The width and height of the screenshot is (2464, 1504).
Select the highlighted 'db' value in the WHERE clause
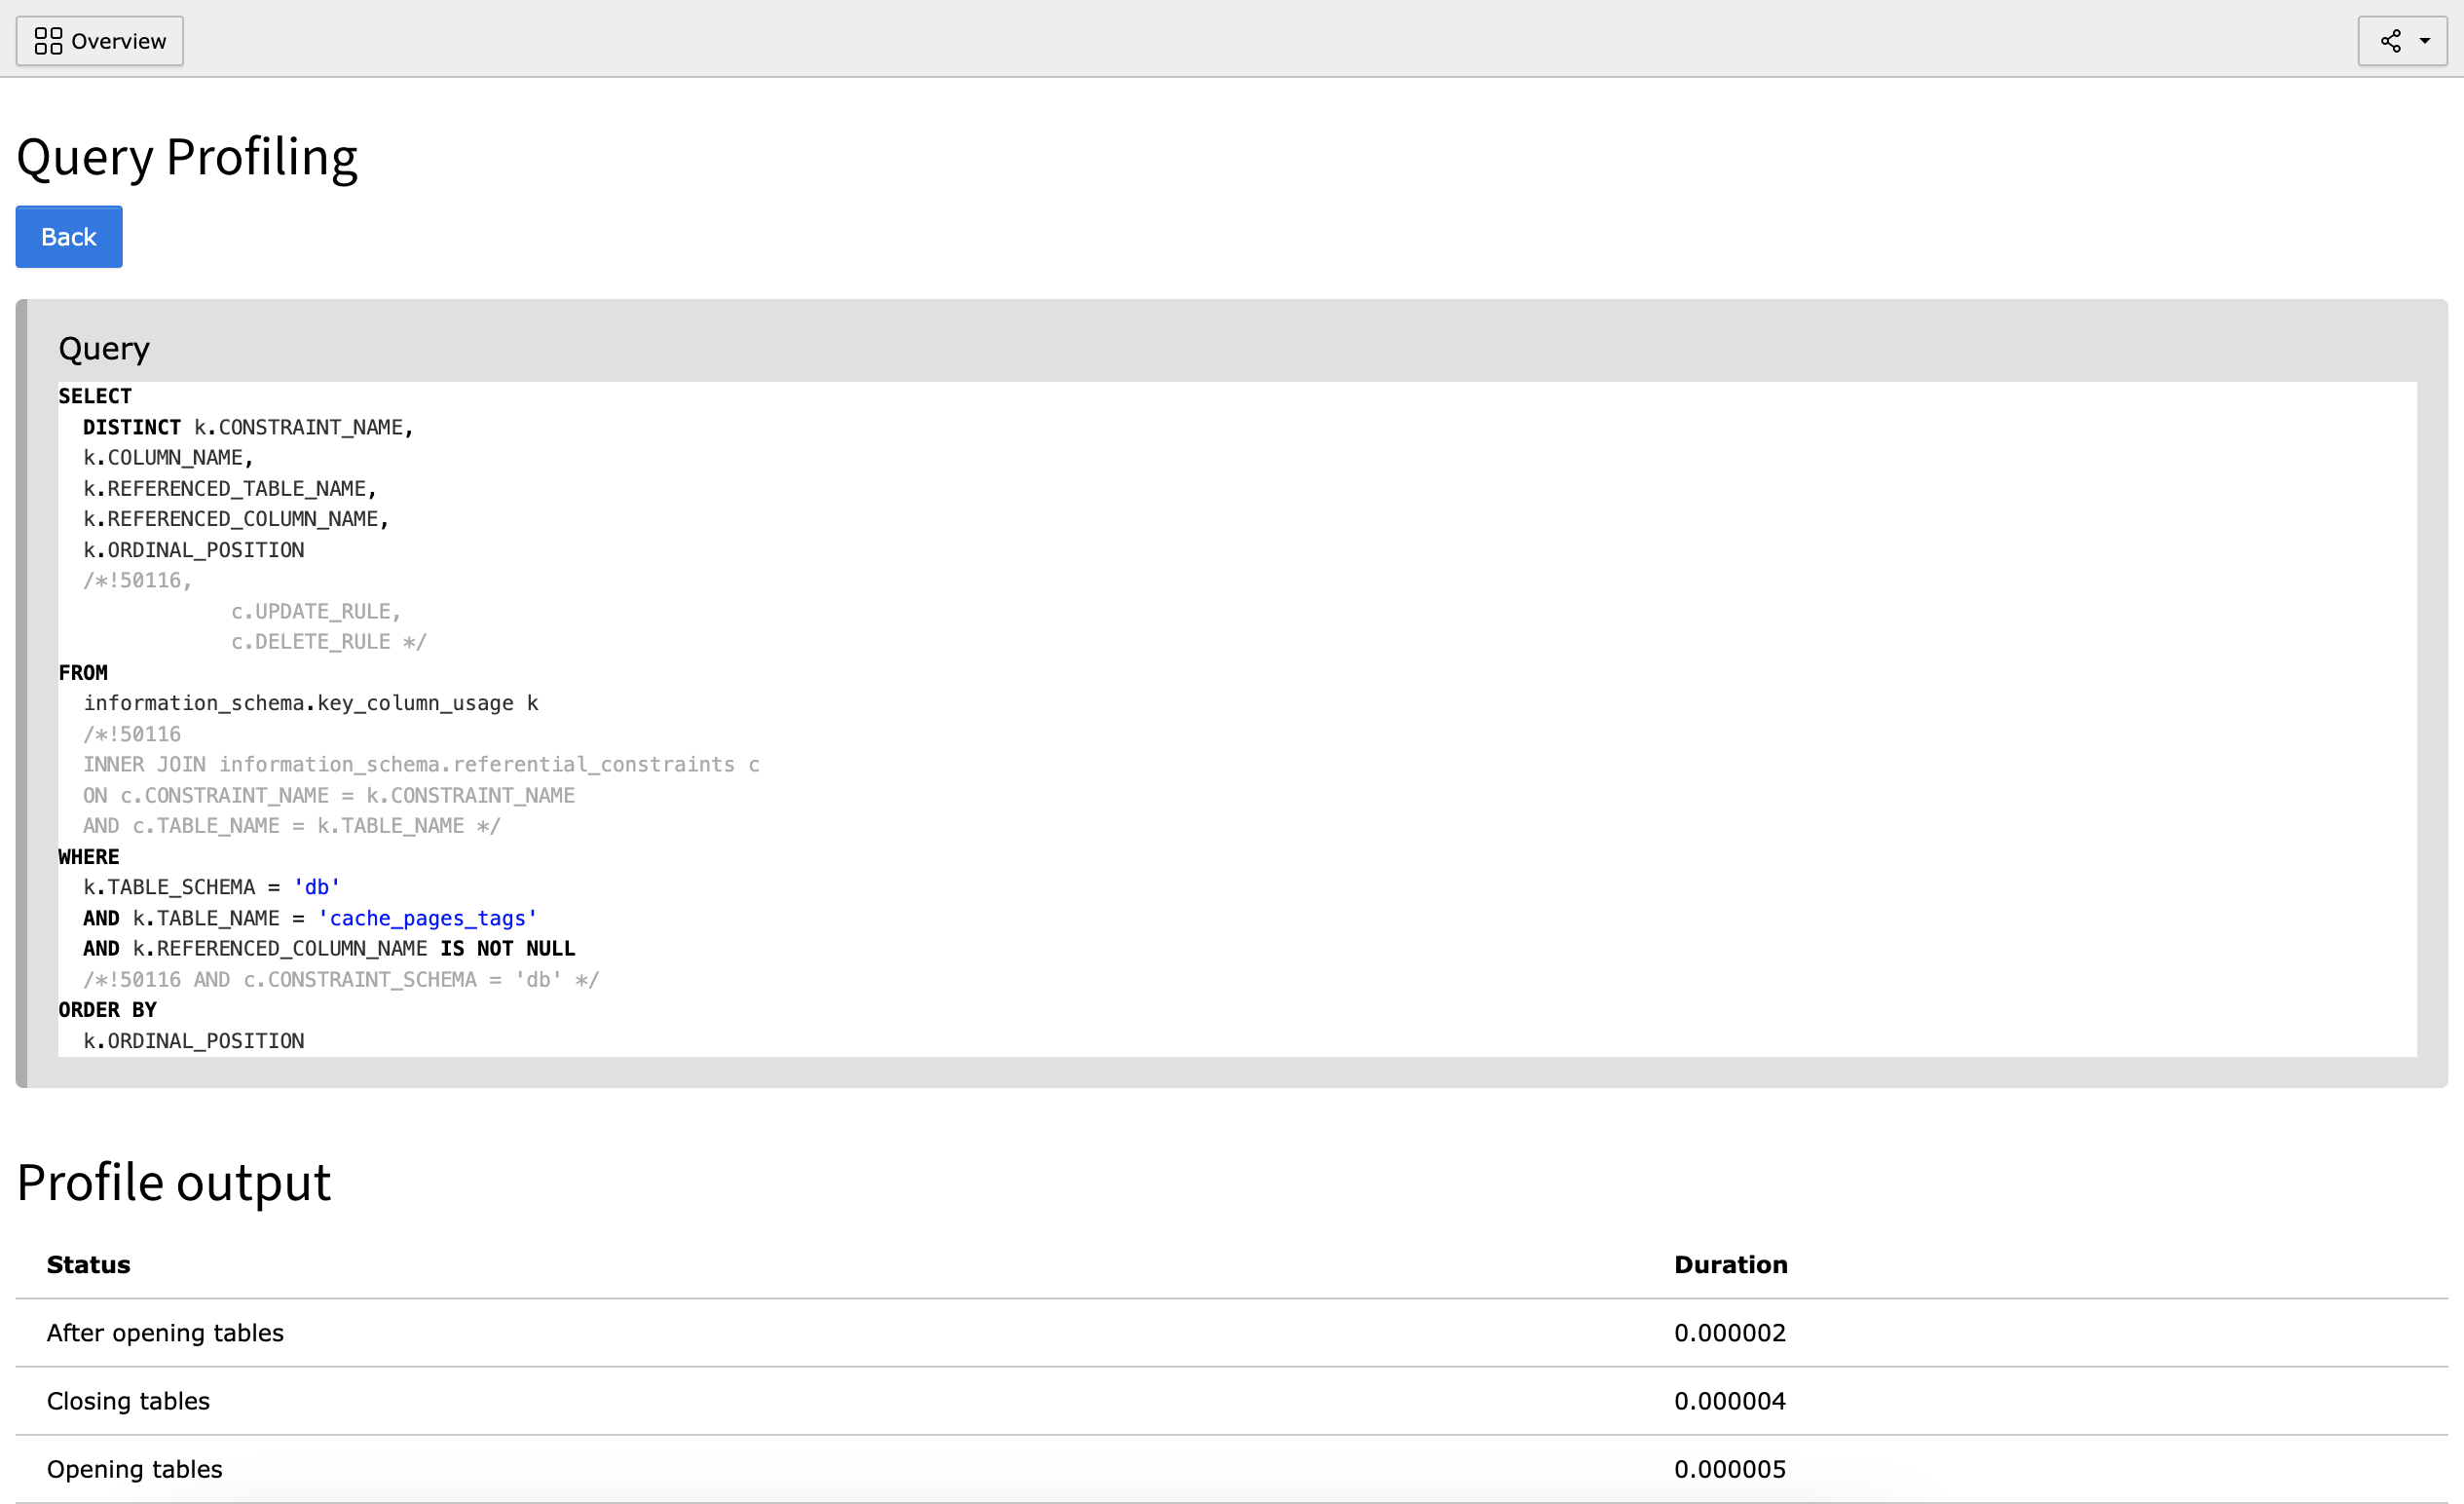pyautogui.click(x=317, y=886)
